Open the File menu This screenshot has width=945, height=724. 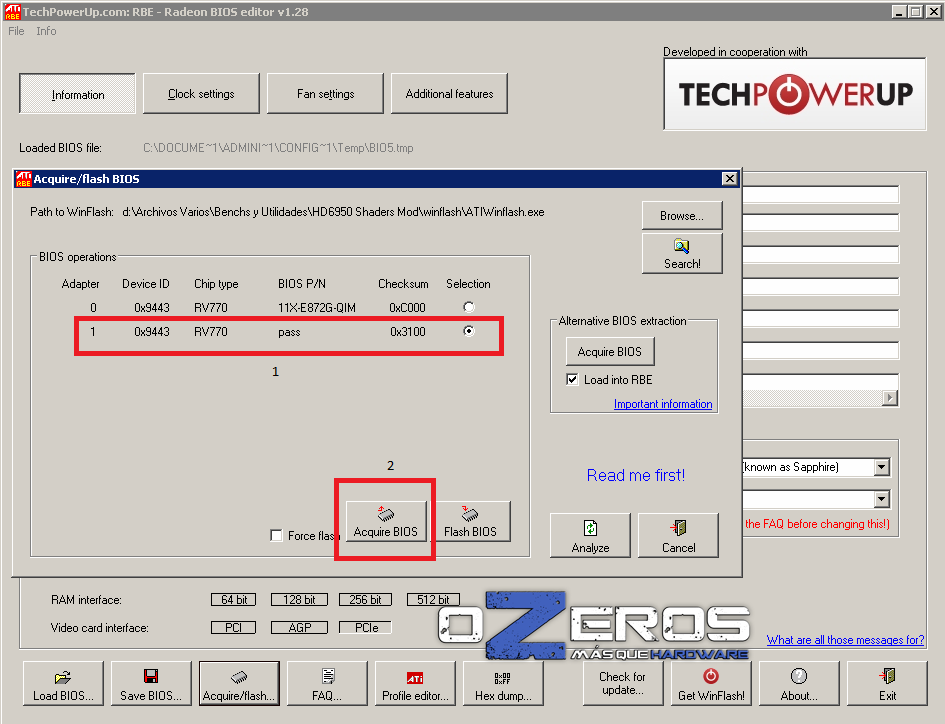click(16, 31)
